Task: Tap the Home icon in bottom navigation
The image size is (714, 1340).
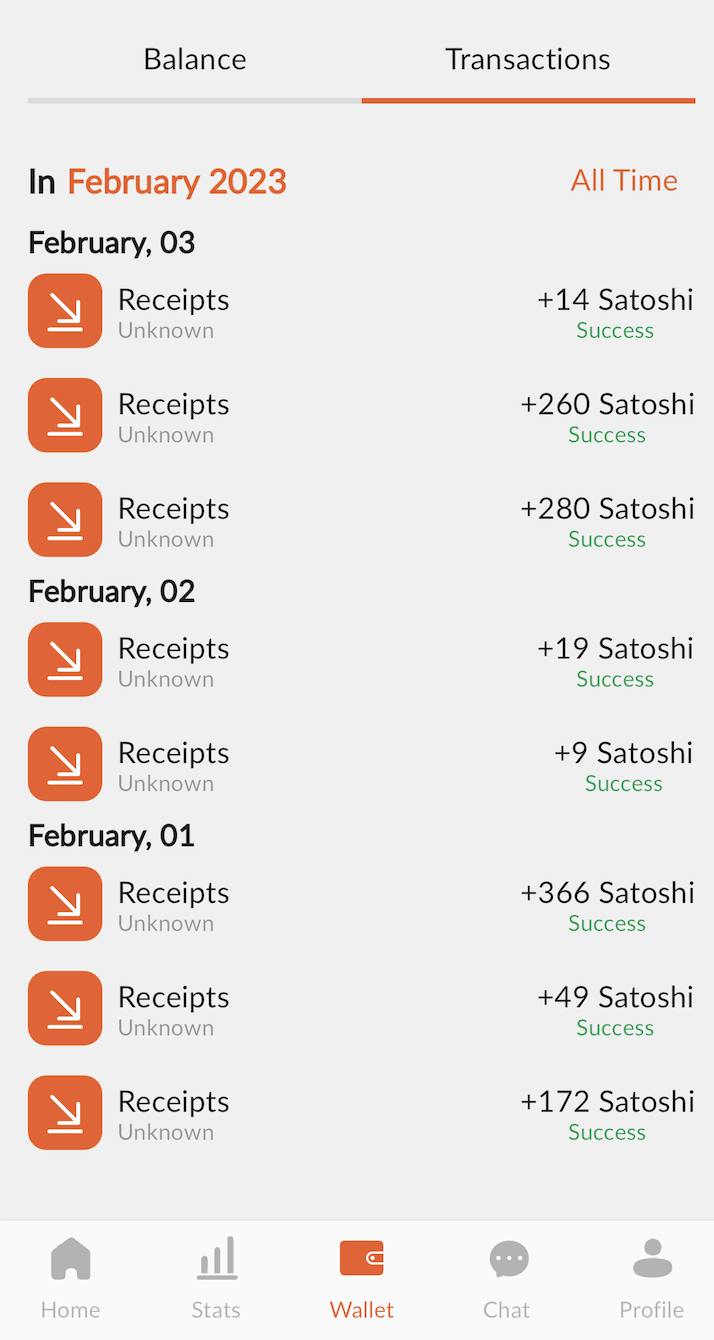Action: (70, 1259)
